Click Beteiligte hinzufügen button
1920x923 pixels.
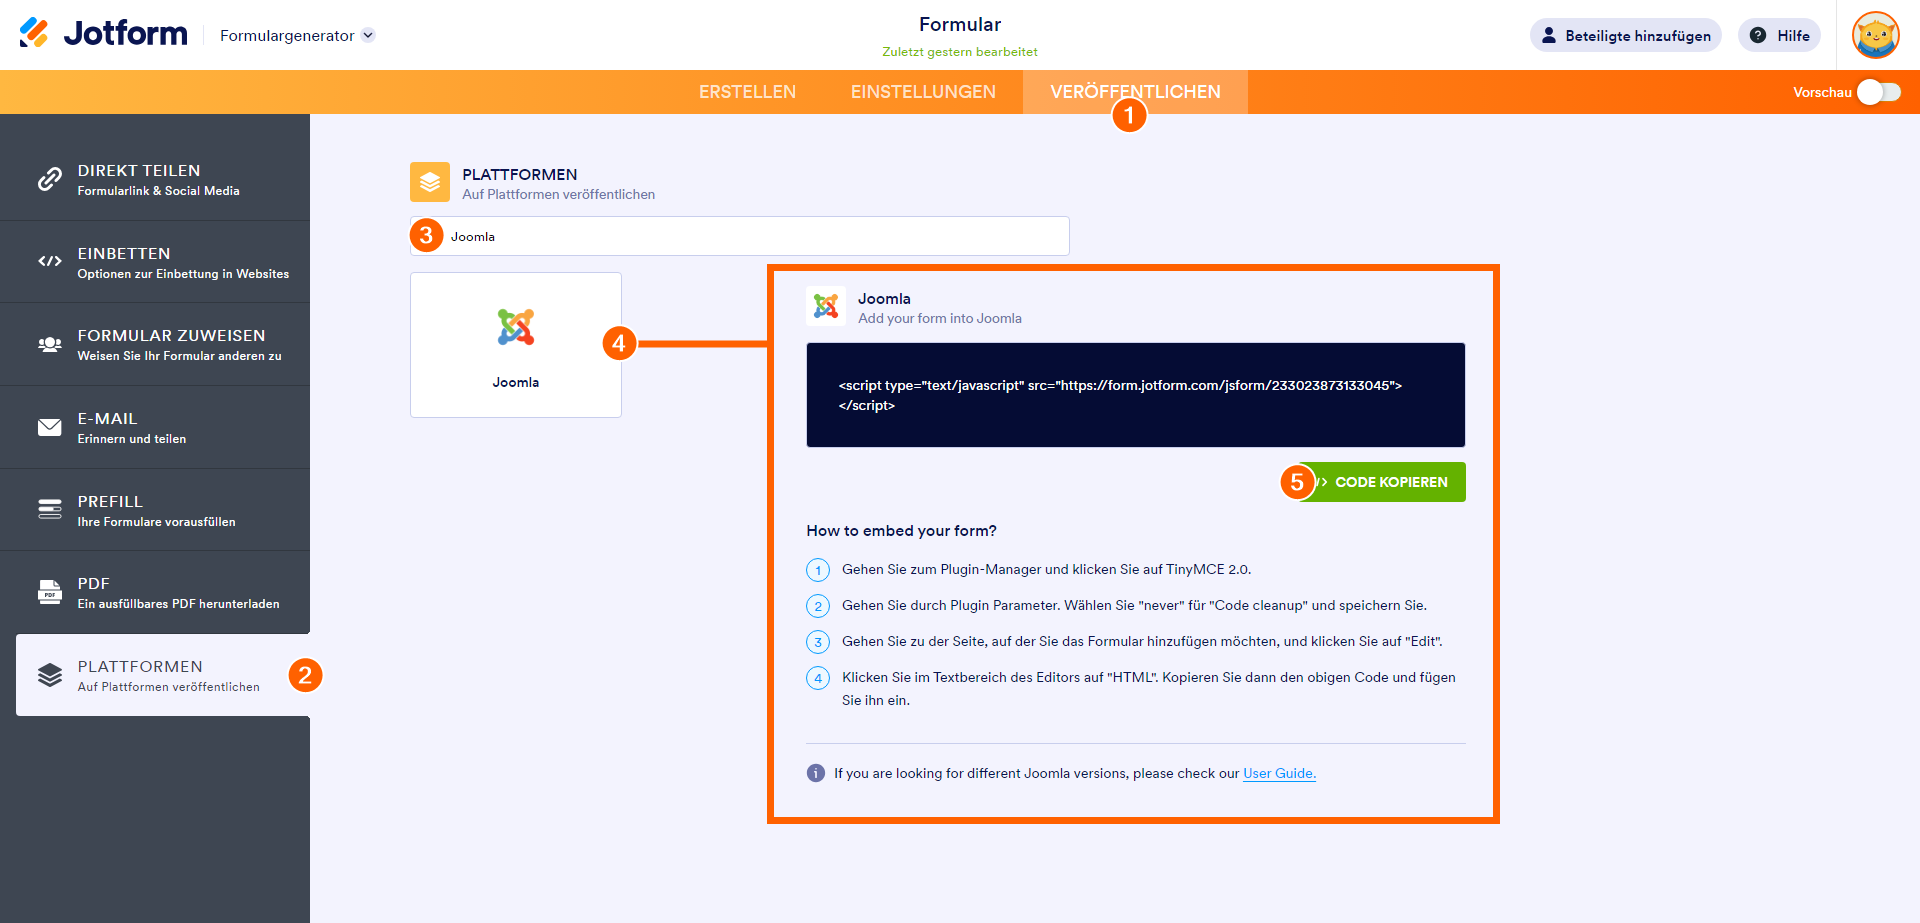[1625, 35]
